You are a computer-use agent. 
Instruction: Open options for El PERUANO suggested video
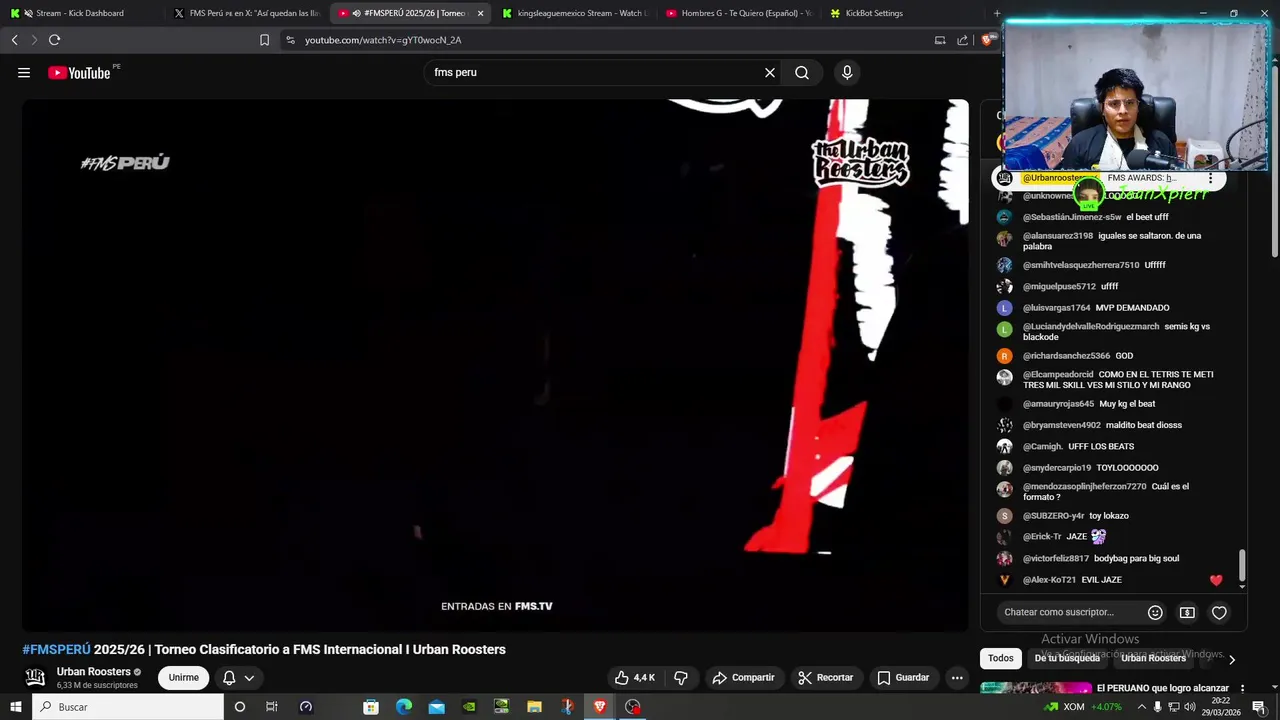click(x=1243, y=688)
